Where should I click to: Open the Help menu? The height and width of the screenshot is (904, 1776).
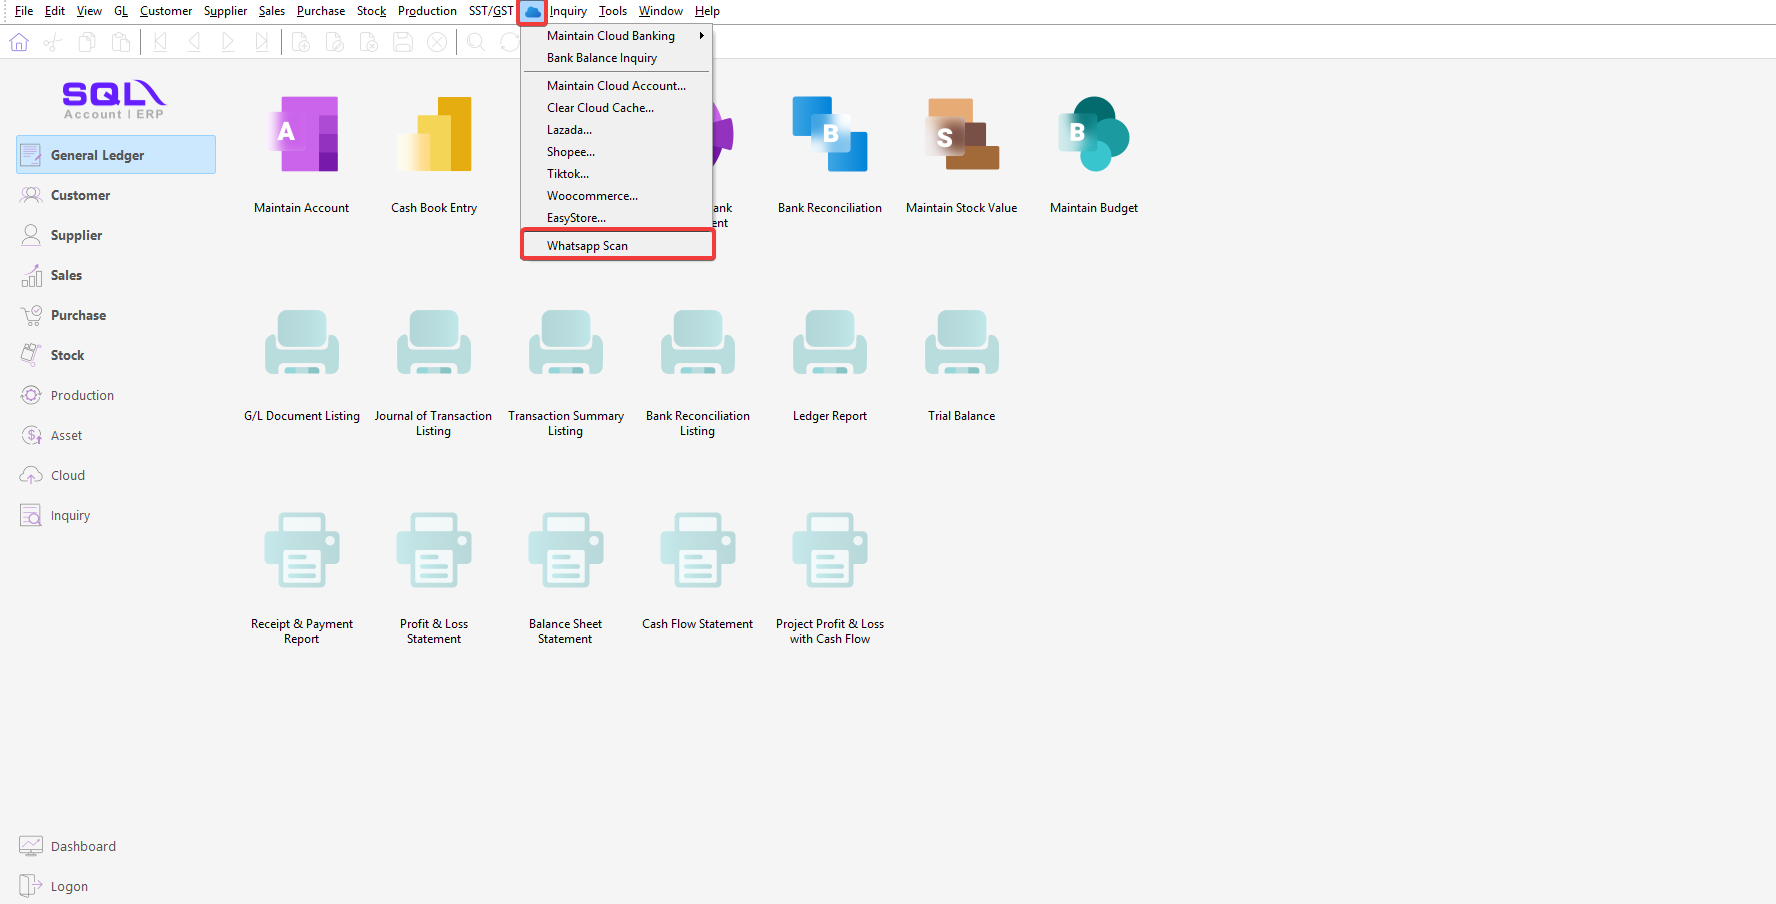(707, 11)
